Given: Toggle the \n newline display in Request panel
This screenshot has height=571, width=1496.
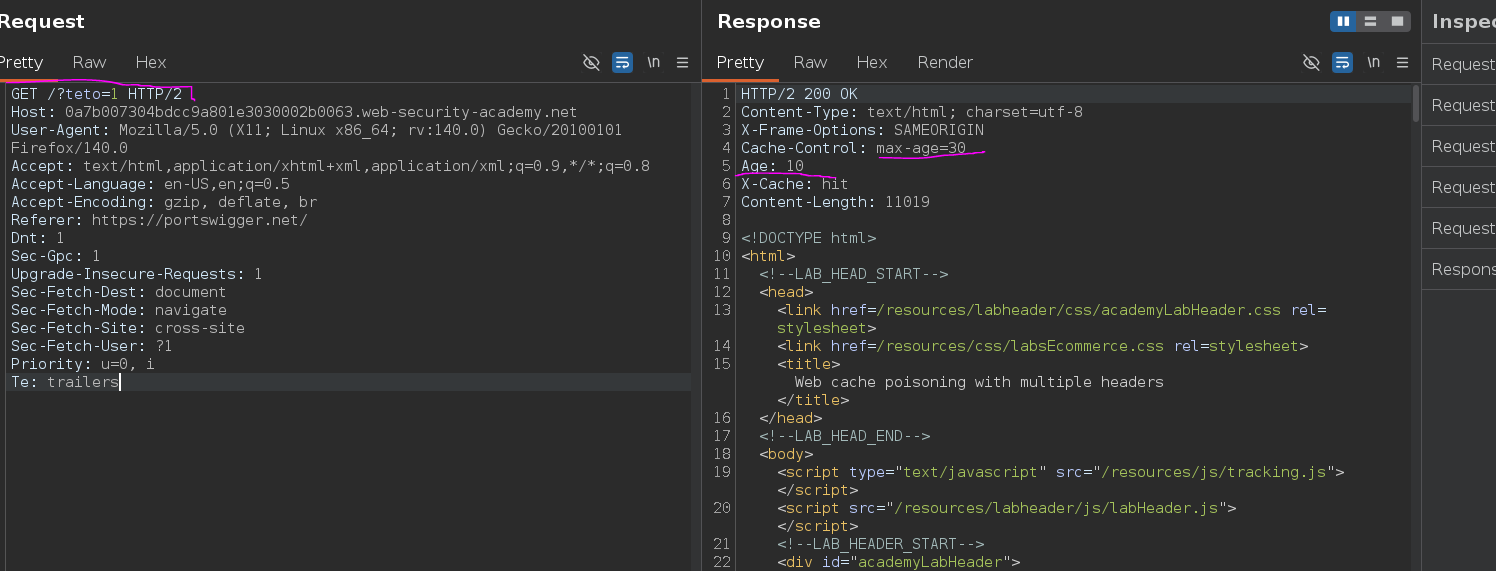Looking at the screenshot, I should click(653, 62).
